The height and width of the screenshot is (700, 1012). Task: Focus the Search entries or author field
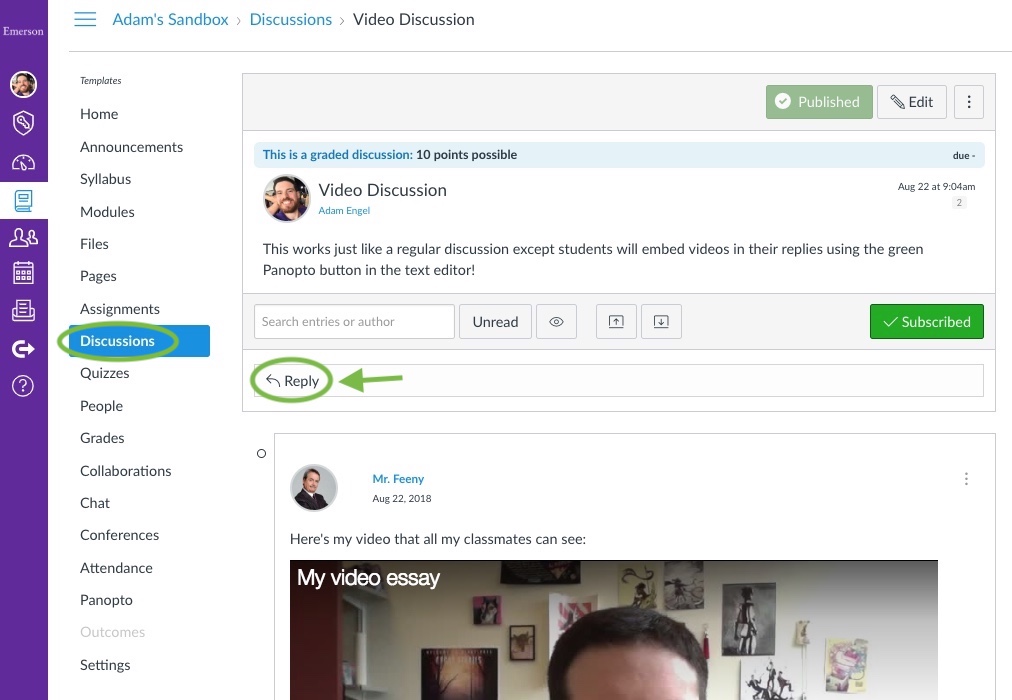354,321
